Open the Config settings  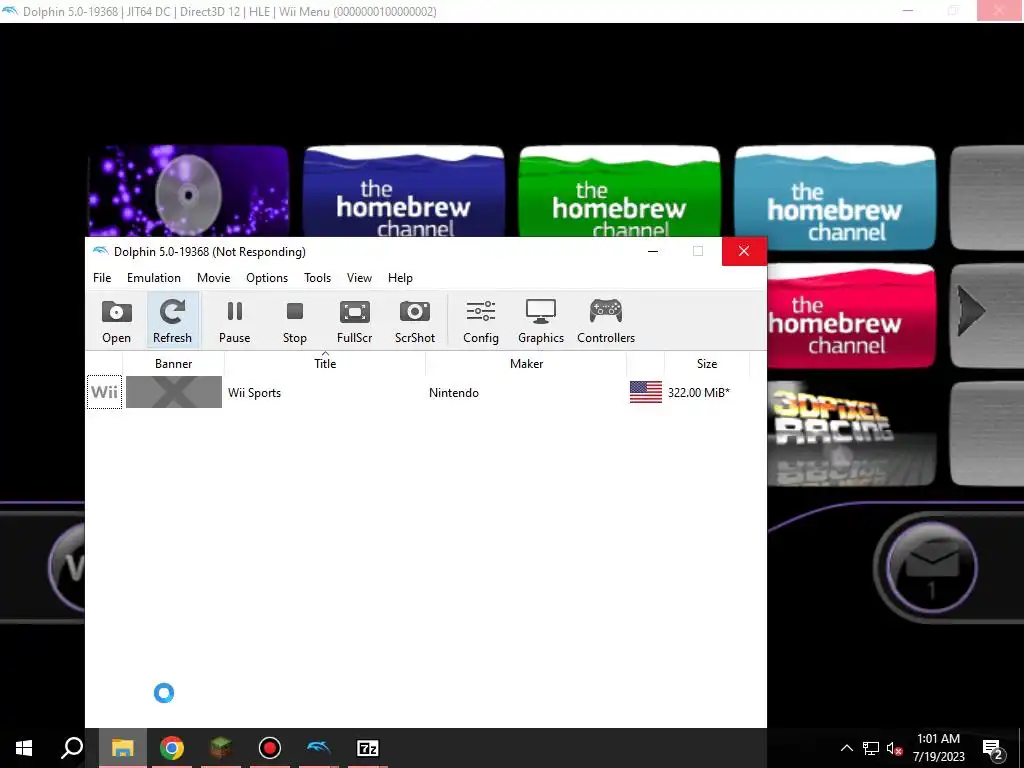[481, 321]
